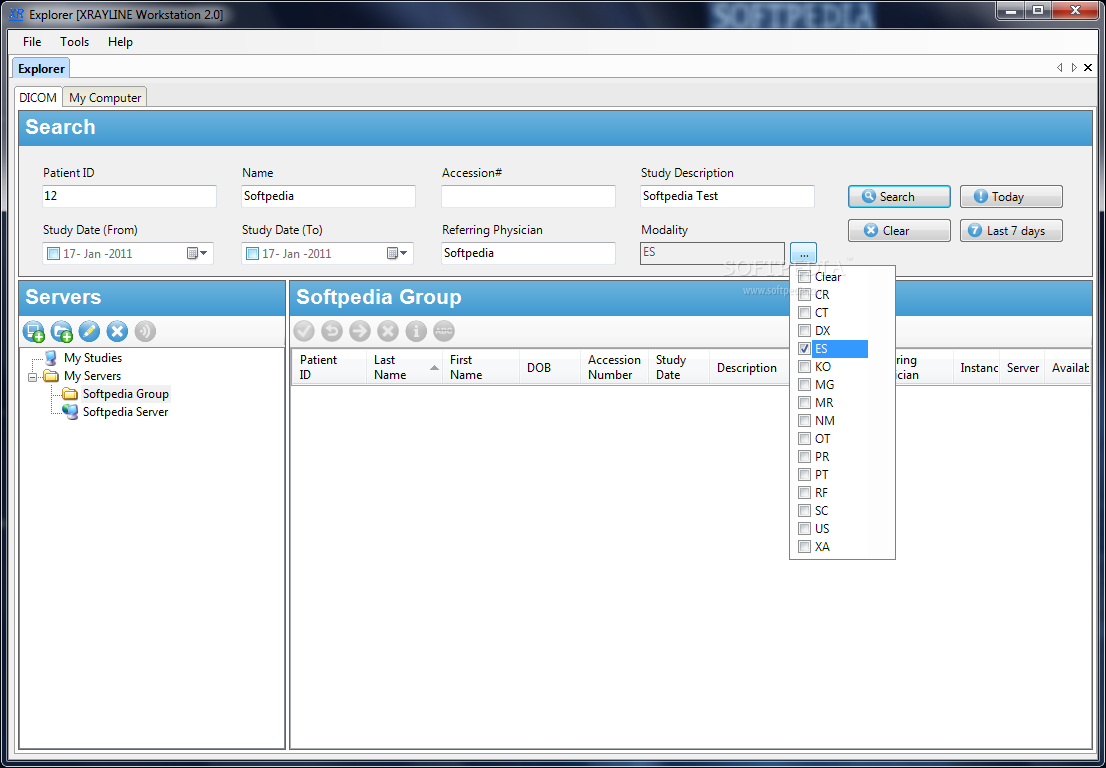Check the OT modality checkbox
The image size is (1106, 768).
point(804,439)
